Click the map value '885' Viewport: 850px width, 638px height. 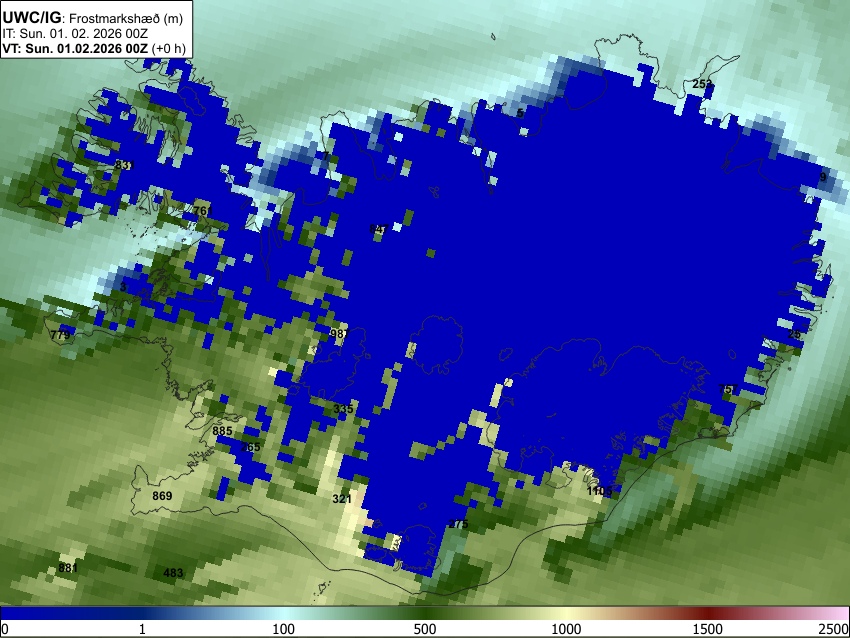click(x=222, y=431)
